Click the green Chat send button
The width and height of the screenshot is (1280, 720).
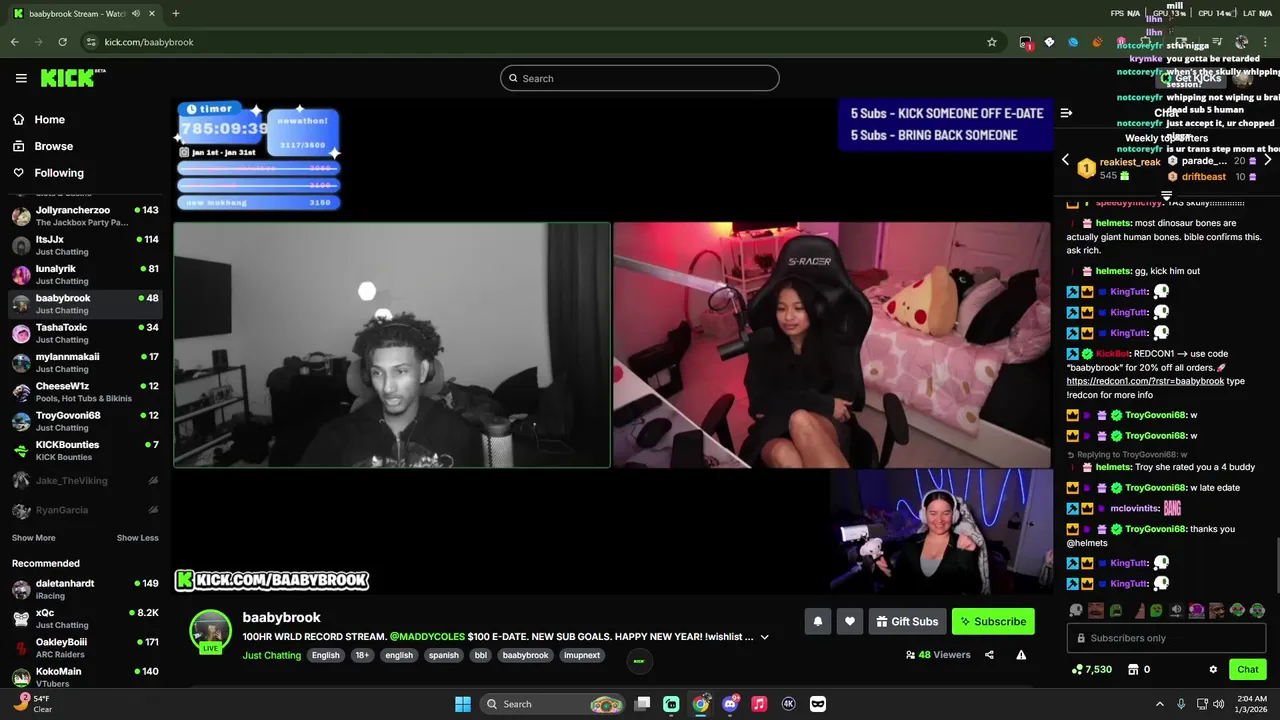point(1247,669)
